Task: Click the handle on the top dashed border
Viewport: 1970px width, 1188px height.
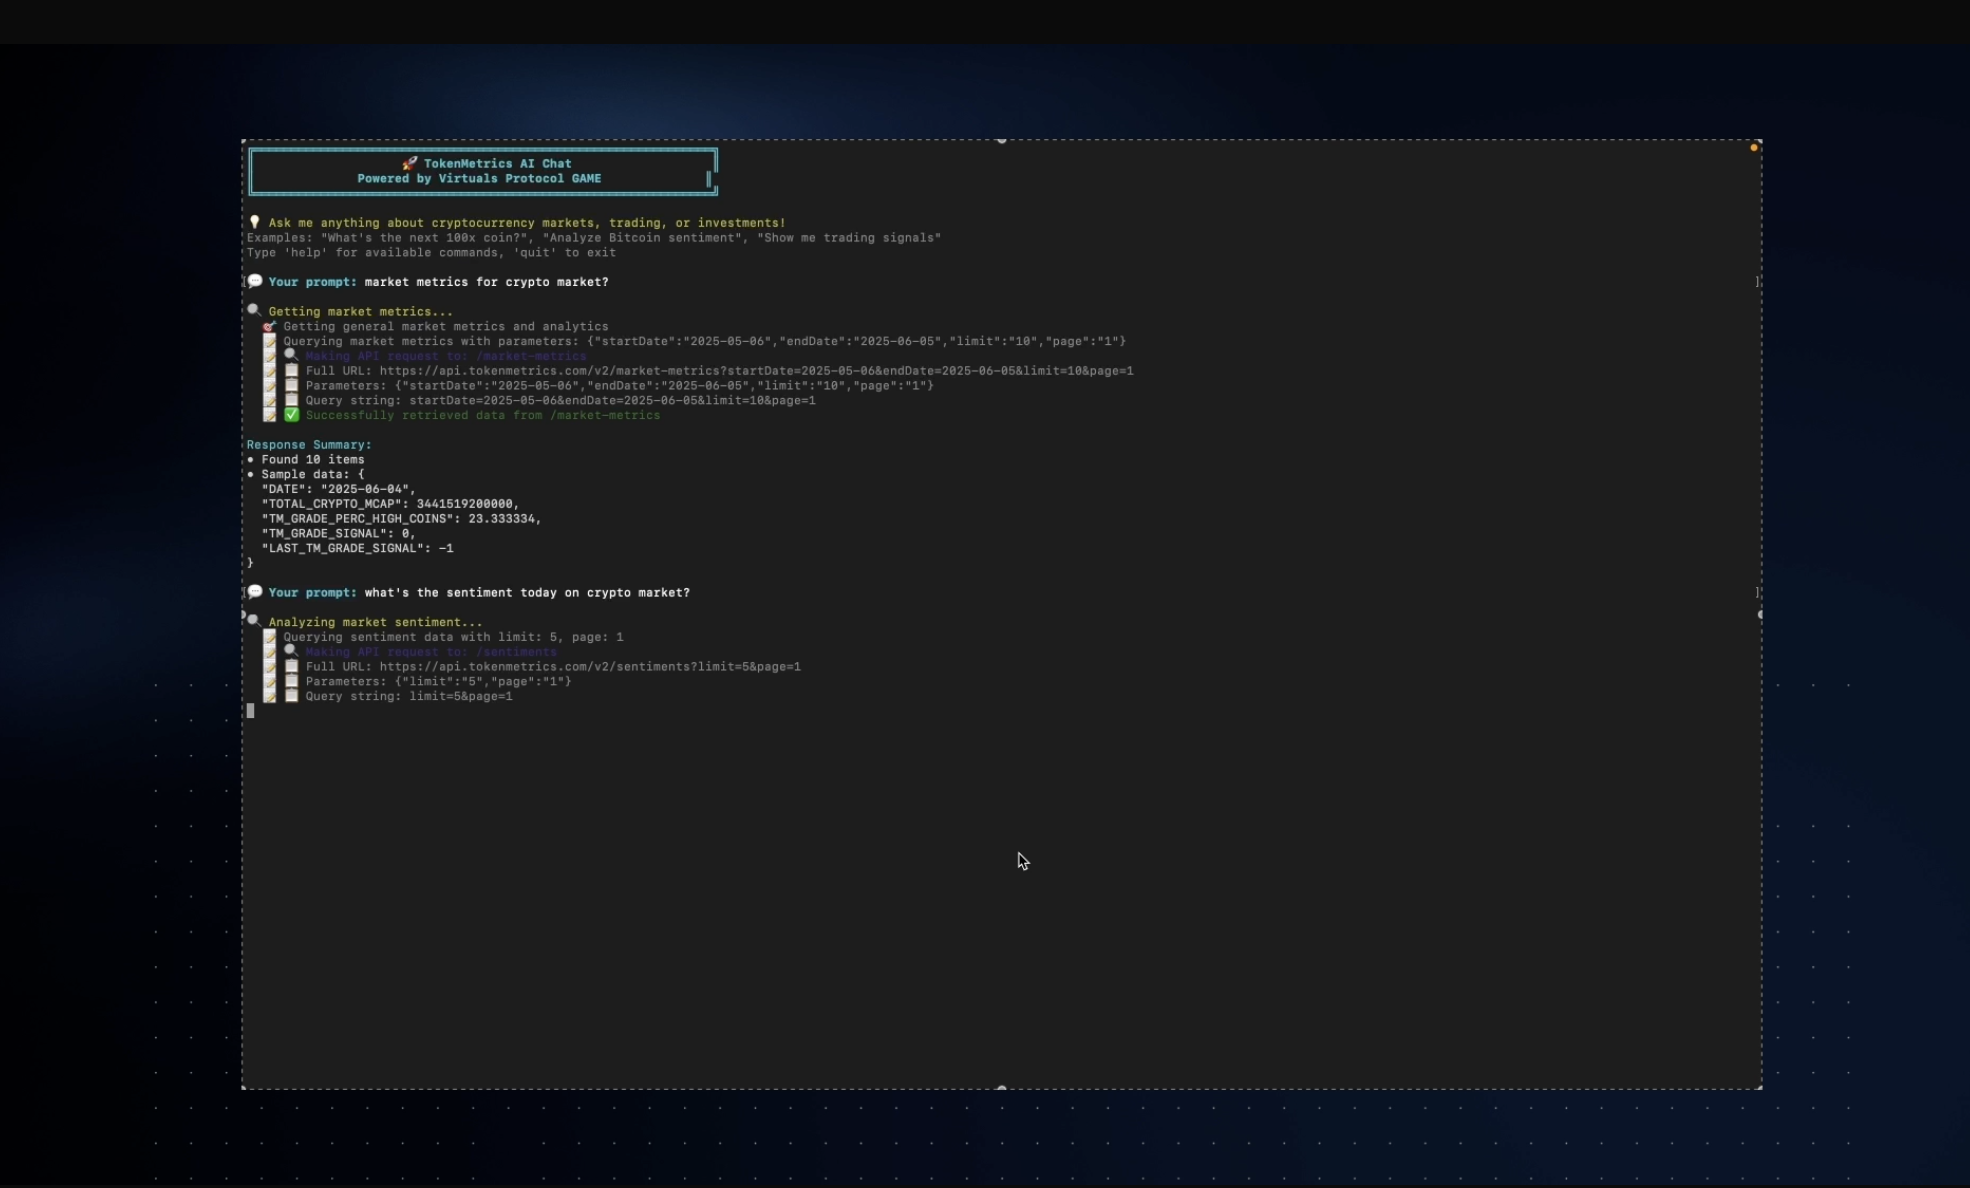Action: (1001, 140)
